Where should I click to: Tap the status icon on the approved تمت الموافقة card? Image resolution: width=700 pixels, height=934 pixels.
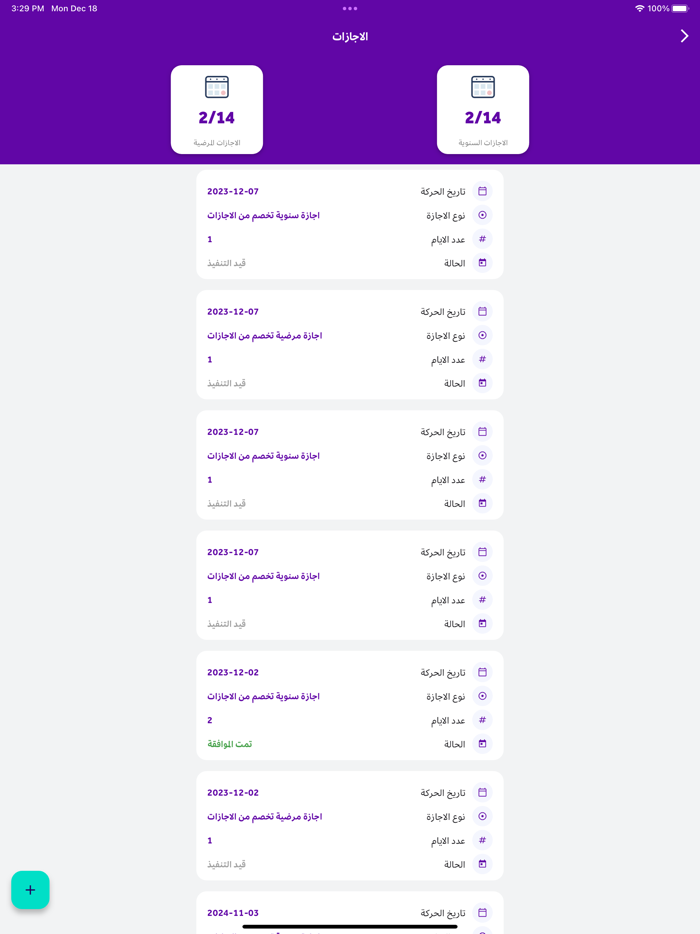pos(482,744)
